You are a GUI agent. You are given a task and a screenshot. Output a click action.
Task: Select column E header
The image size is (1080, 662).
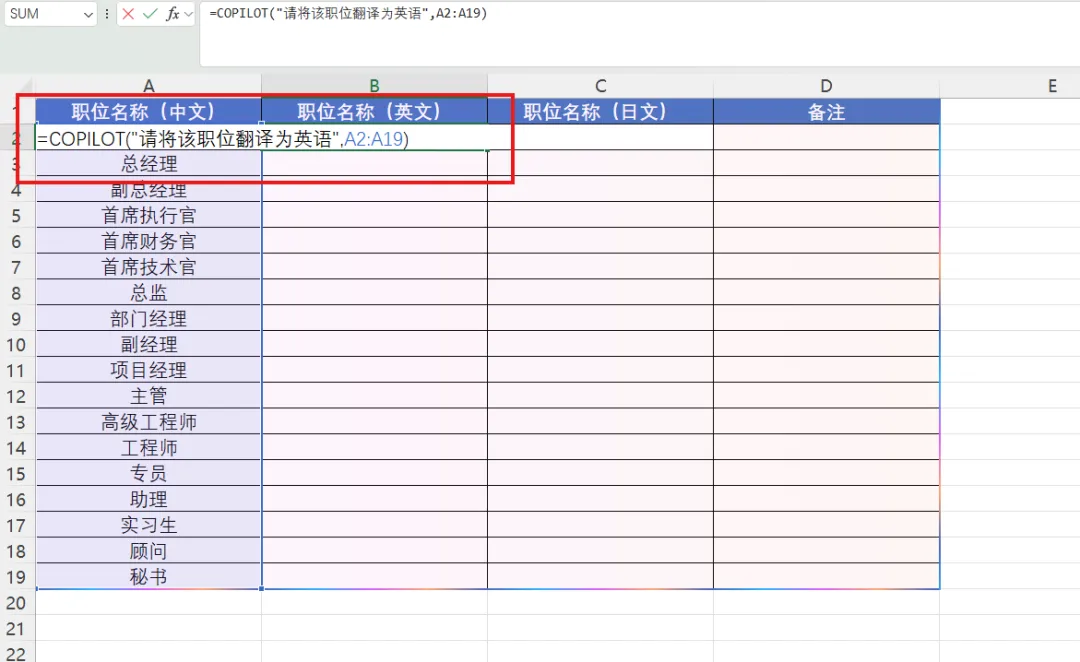point(1052,85)
